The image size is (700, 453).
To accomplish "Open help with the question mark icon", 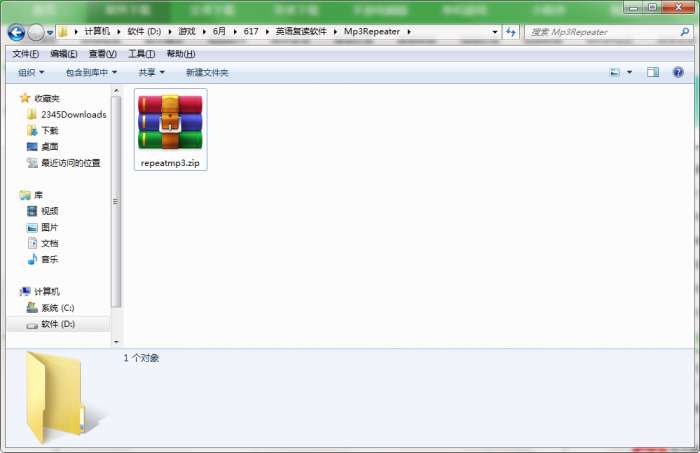I will pos(678,72).
